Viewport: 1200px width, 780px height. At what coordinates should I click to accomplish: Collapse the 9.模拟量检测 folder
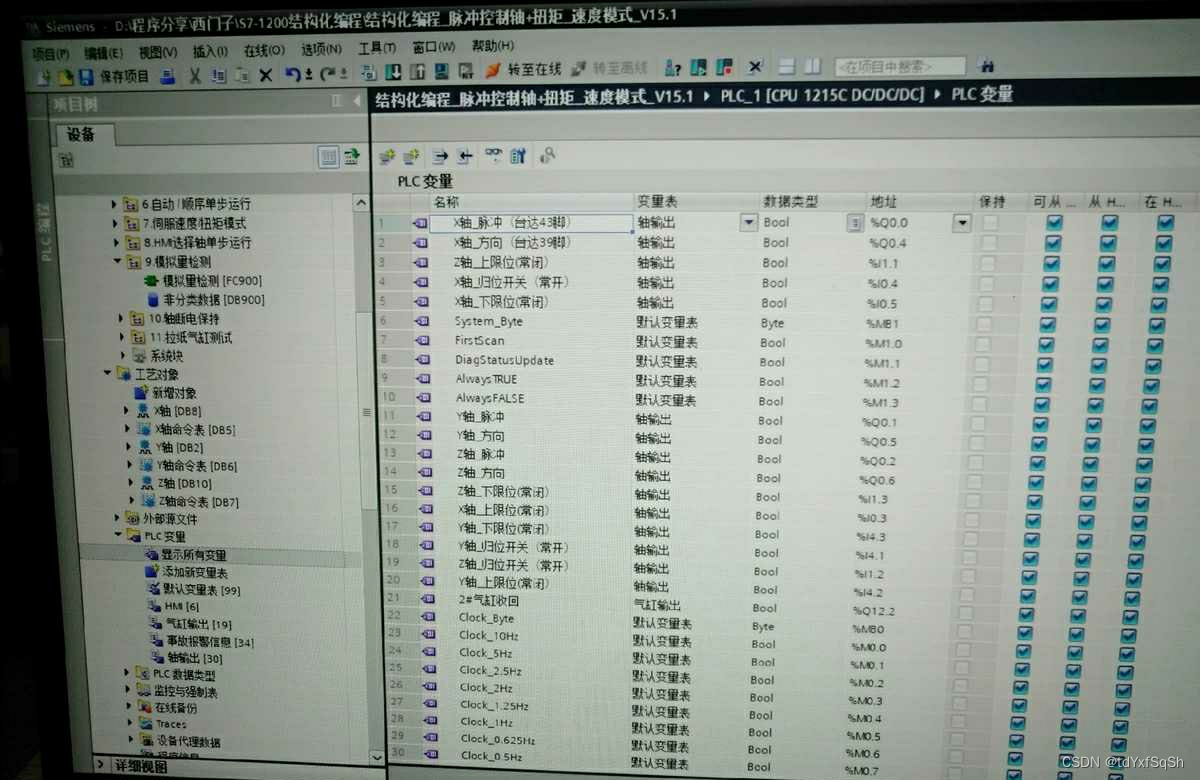pos(115,262)
